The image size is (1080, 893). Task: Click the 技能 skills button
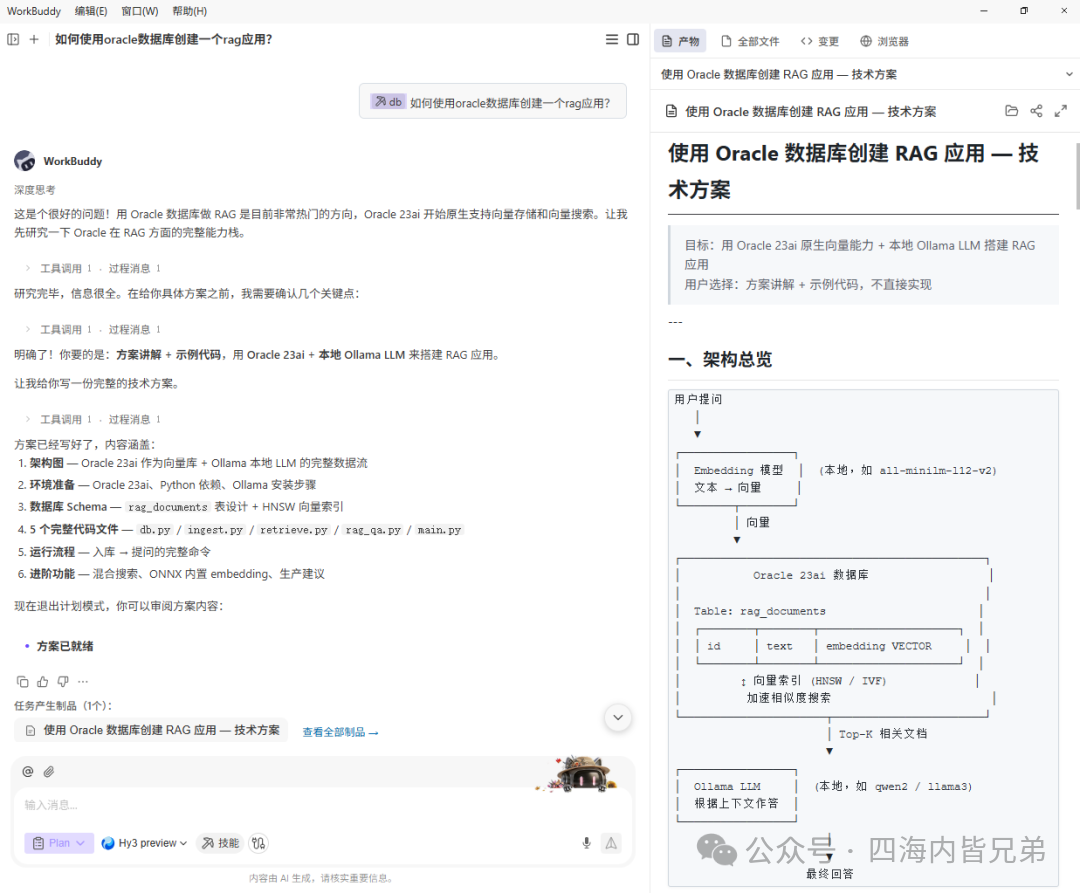[220, 843]
